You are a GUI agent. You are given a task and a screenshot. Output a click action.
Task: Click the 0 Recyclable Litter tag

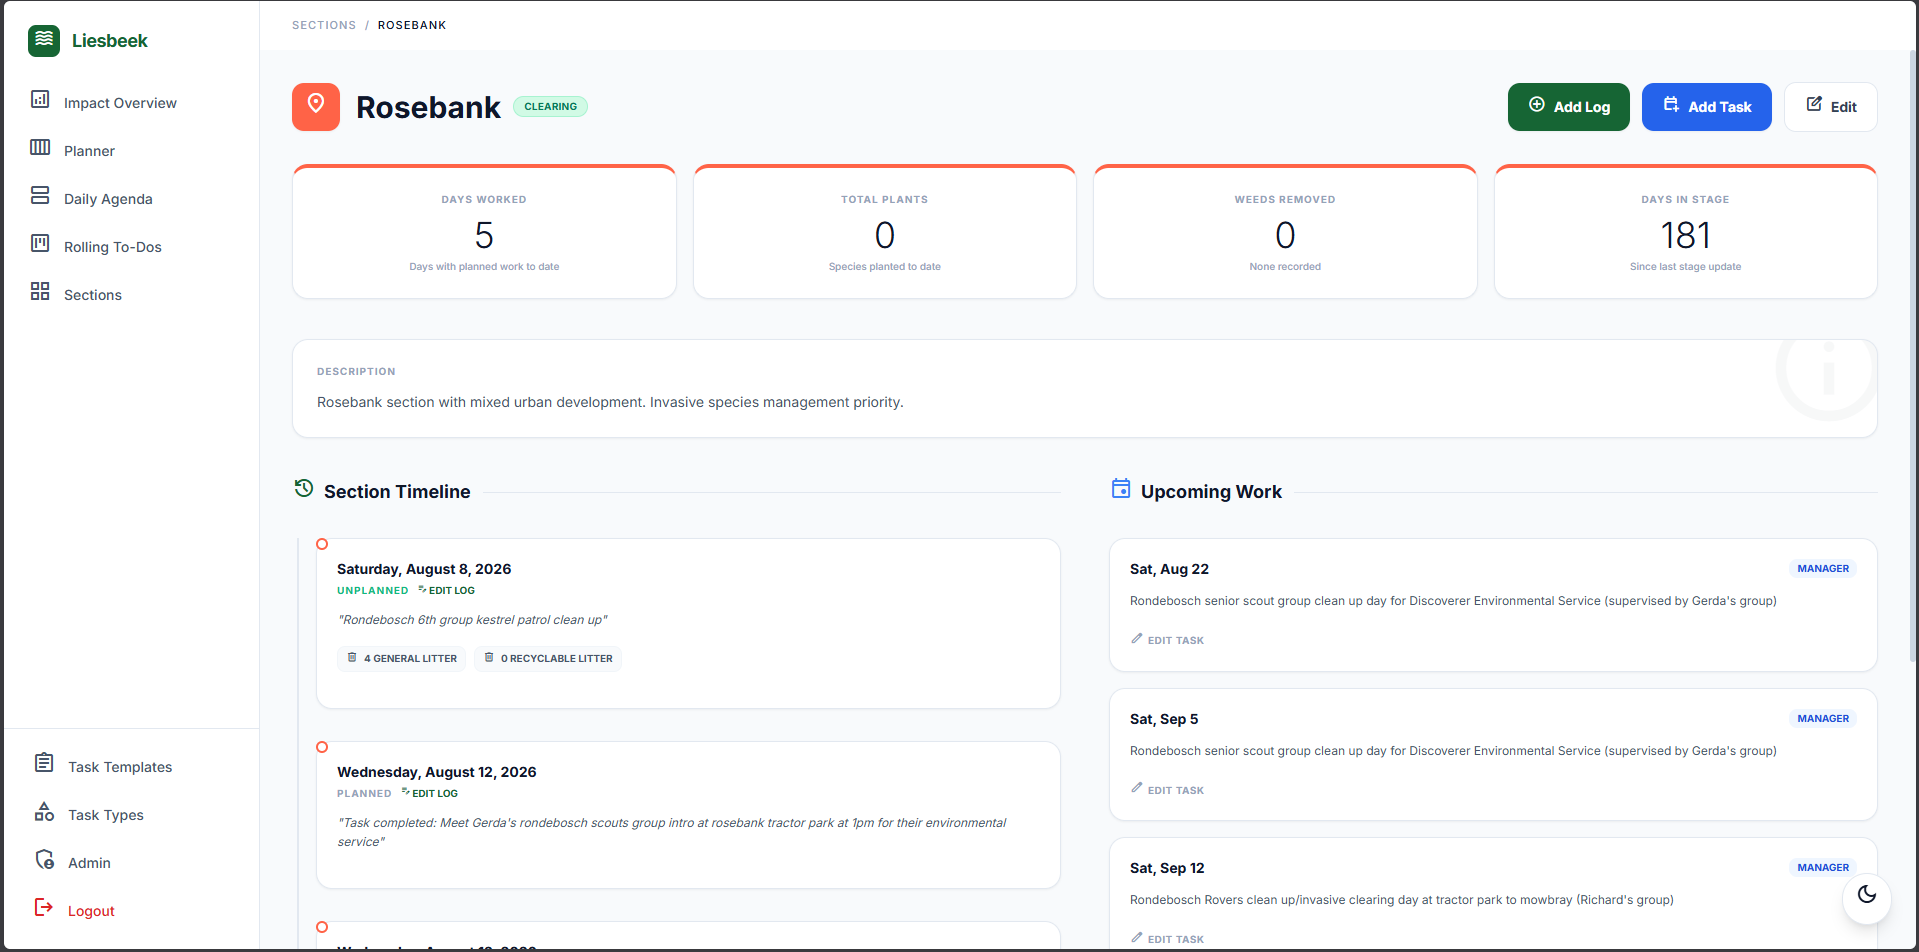(x=548, y=658)
